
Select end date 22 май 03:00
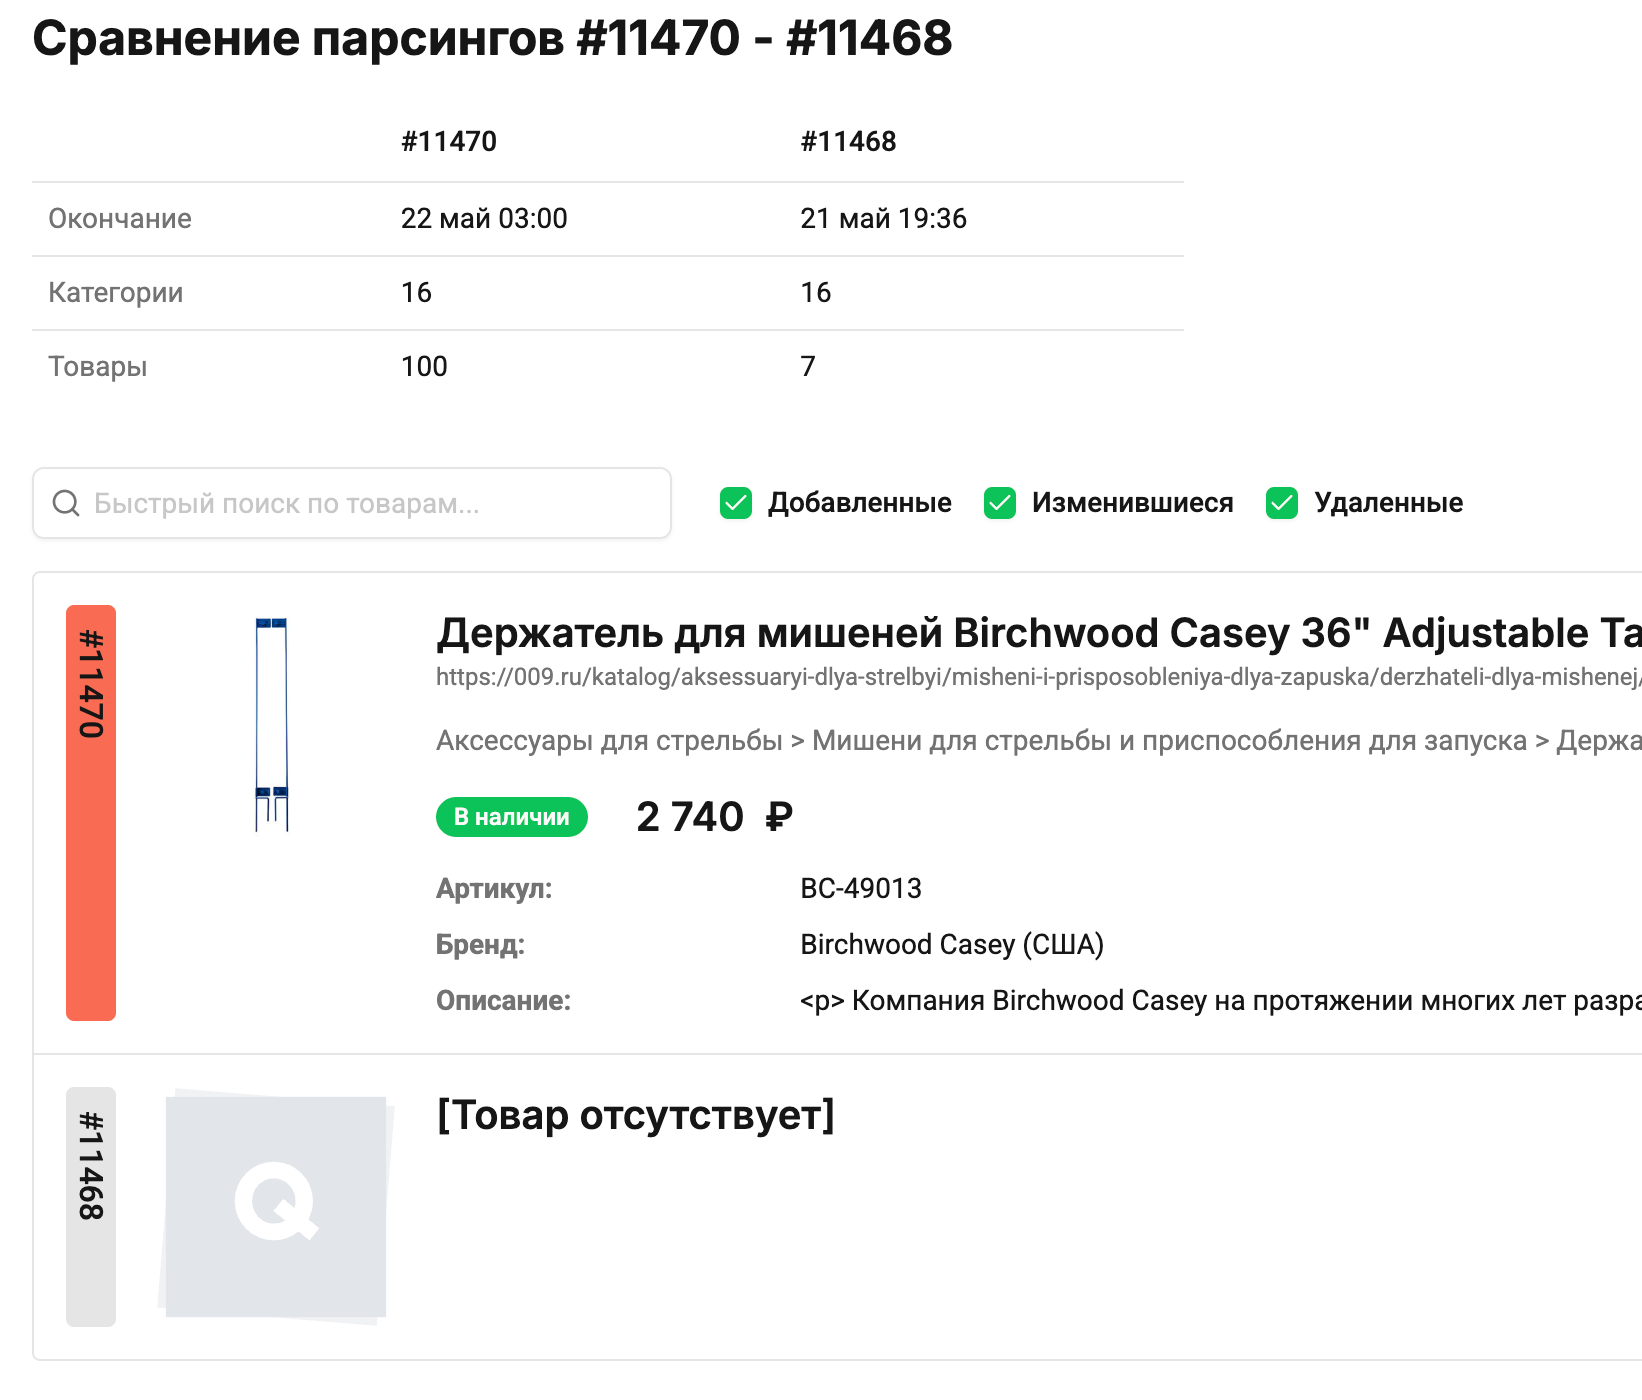484,218
